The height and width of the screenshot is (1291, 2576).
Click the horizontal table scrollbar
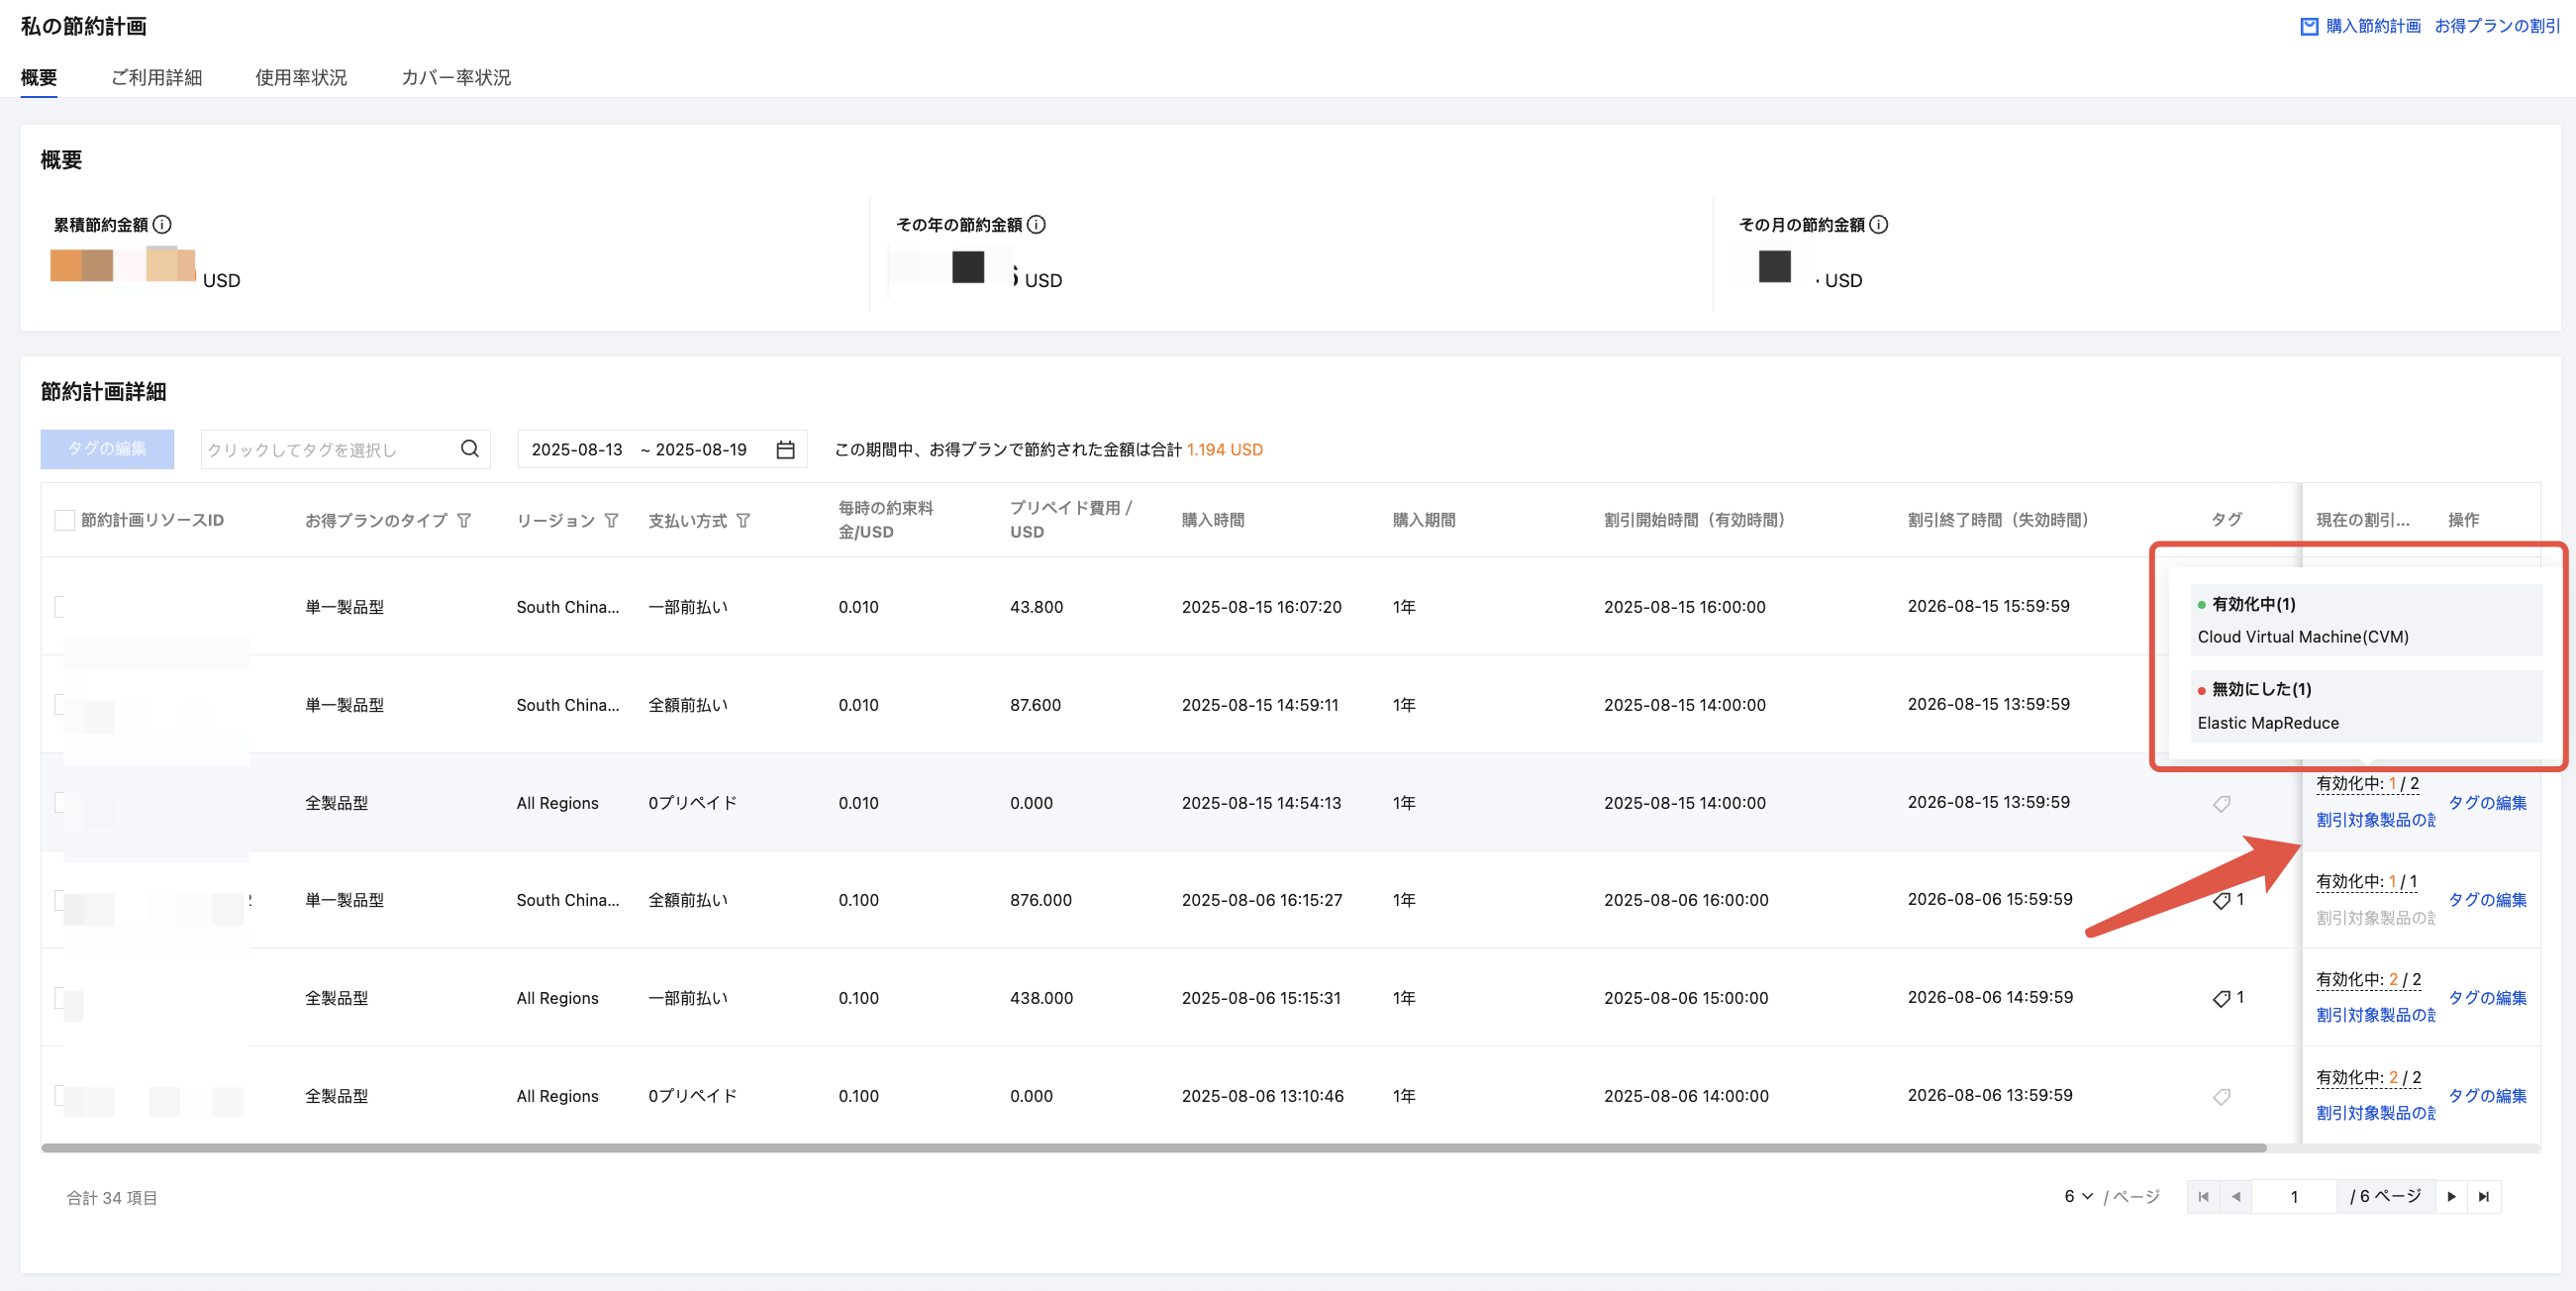(x=1152, y=1148)
